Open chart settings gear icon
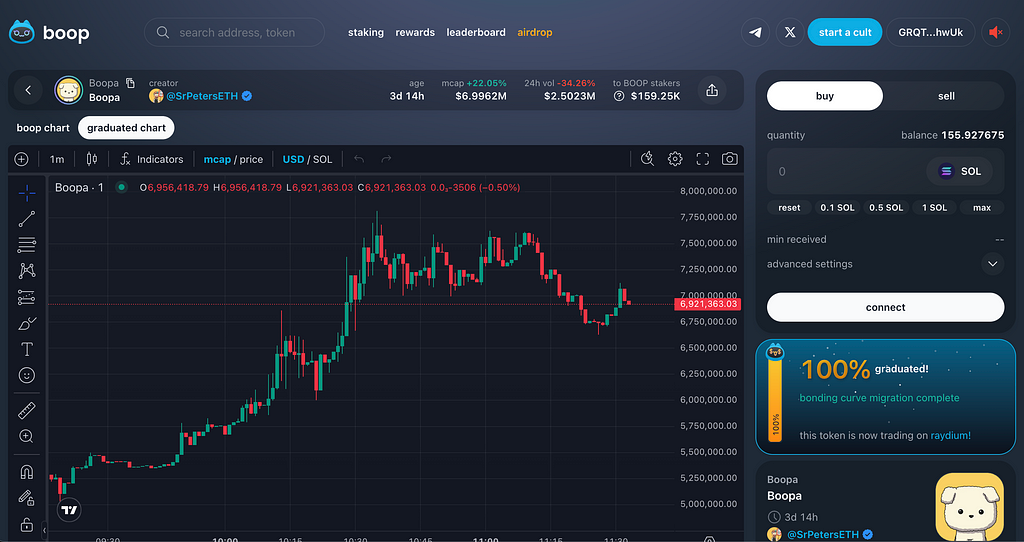Viewport: 1024px width, 542px height. click(x=675, y=159)
